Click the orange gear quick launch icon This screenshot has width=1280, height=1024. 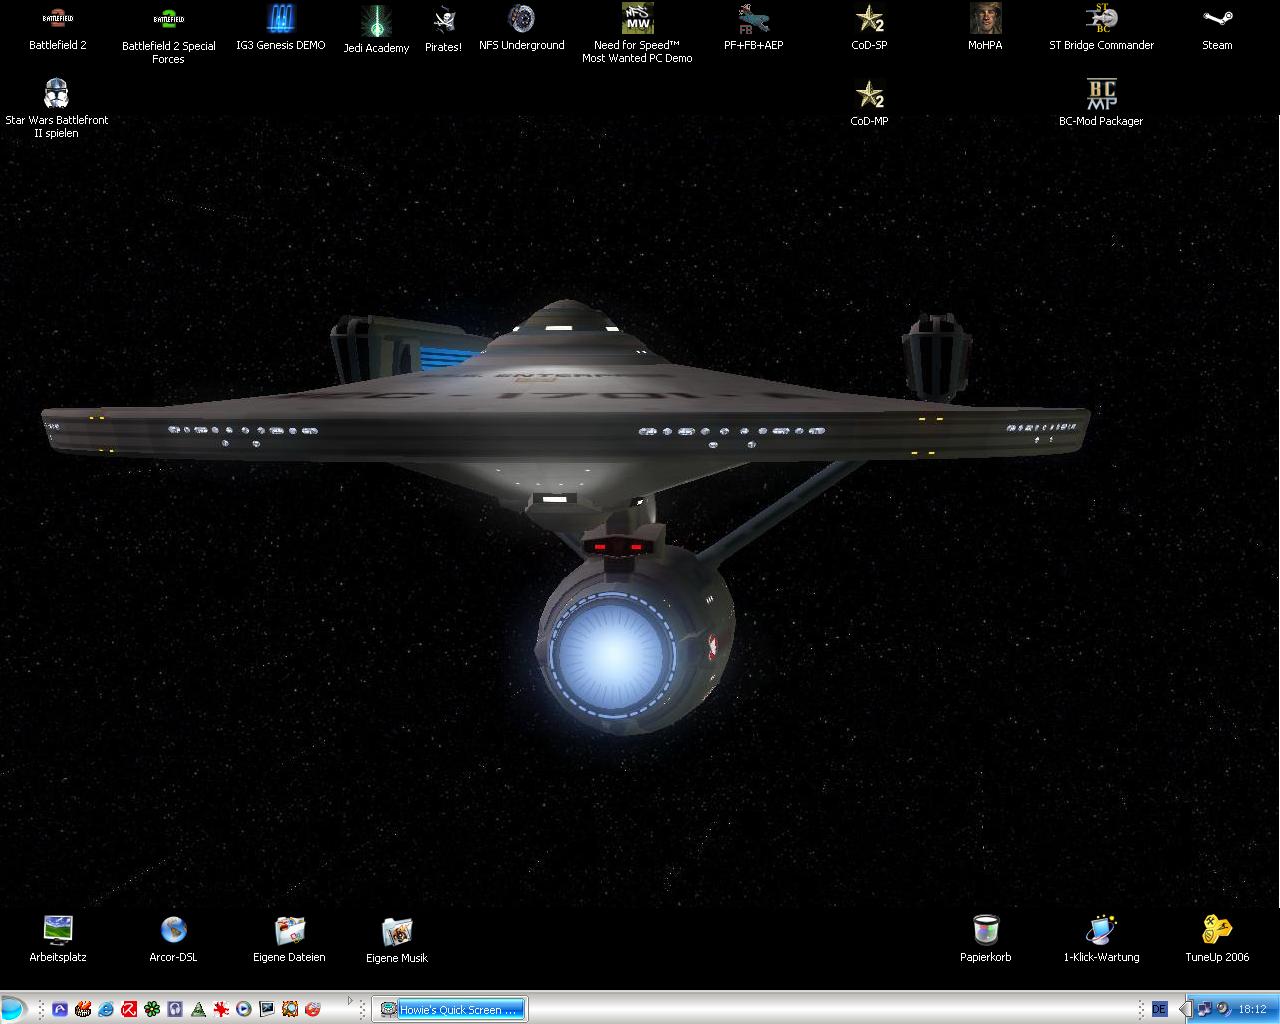click(x=290, y=1009)
